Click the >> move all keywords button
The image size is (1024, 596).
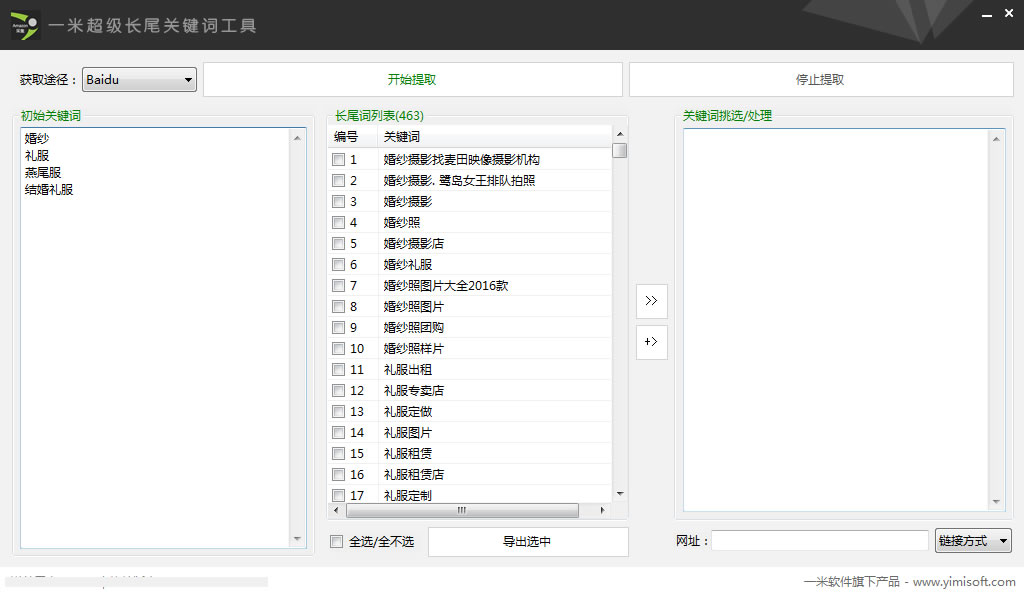pyautogui.click(x=652, y=301)
